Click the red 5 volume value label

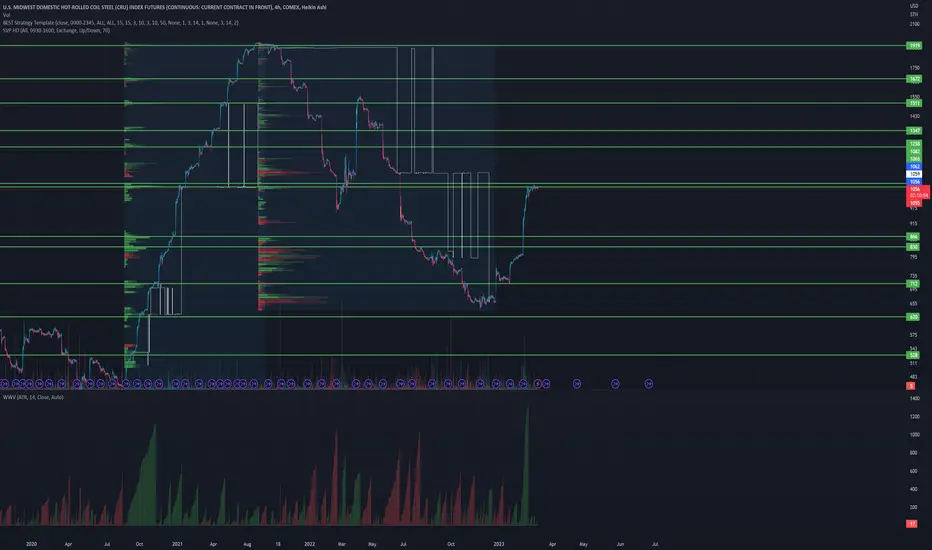tap(911, 386)
